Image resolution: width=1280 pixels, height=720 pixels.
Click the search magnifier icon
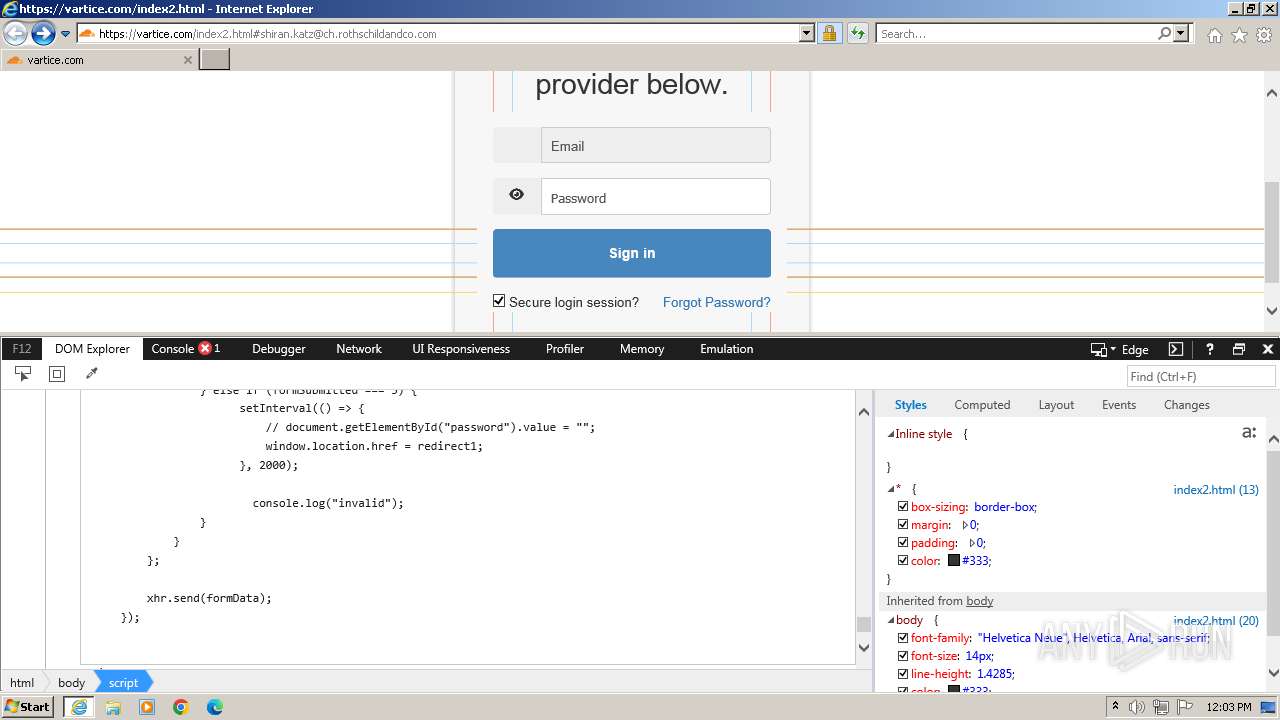1164,33
